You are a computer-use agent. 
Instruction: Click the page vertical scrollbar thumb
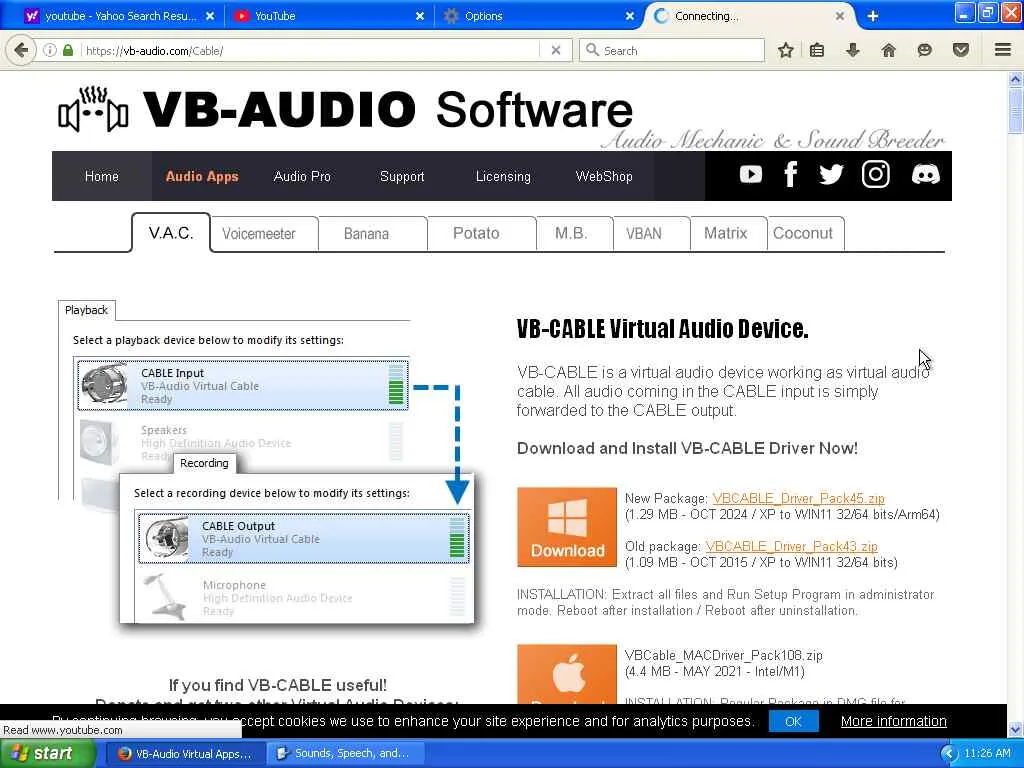tap(1016, 111)
